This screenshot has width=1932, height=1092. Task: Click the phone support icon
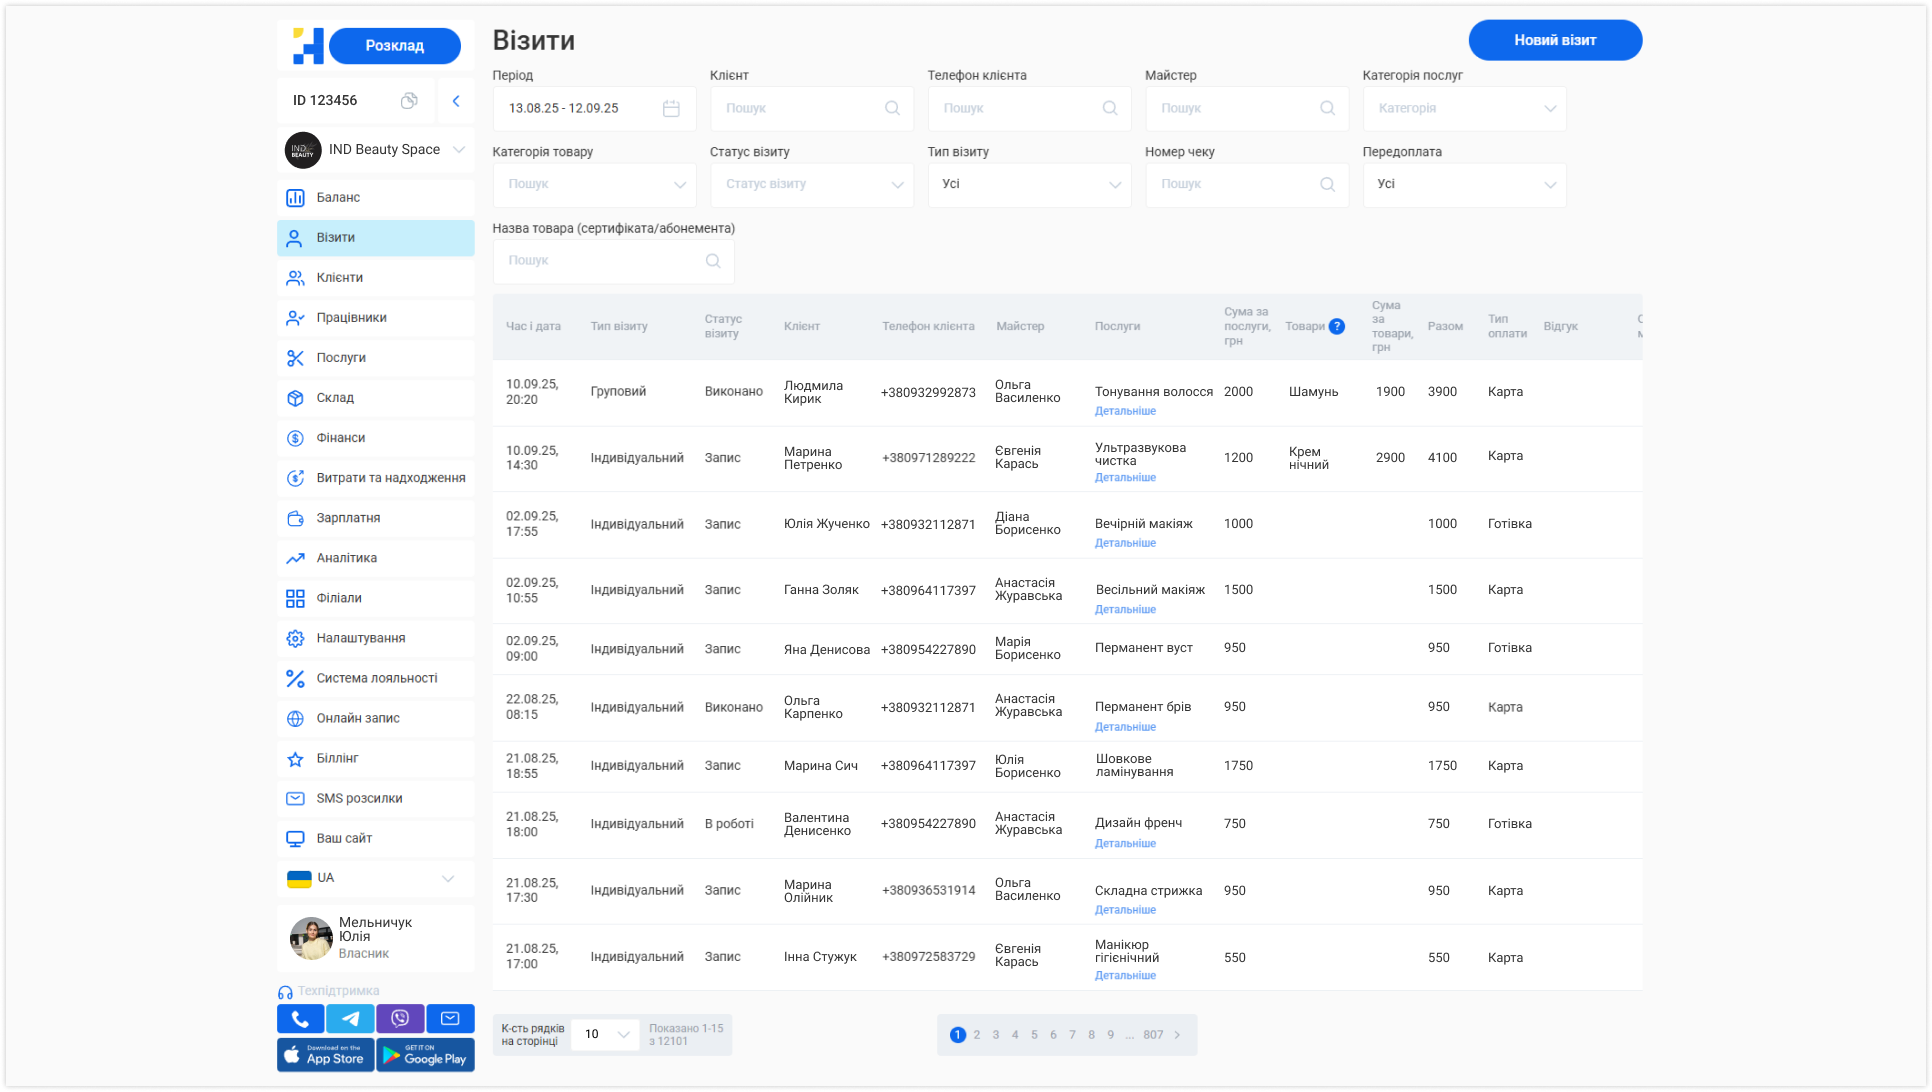(x=300, y=1018)
